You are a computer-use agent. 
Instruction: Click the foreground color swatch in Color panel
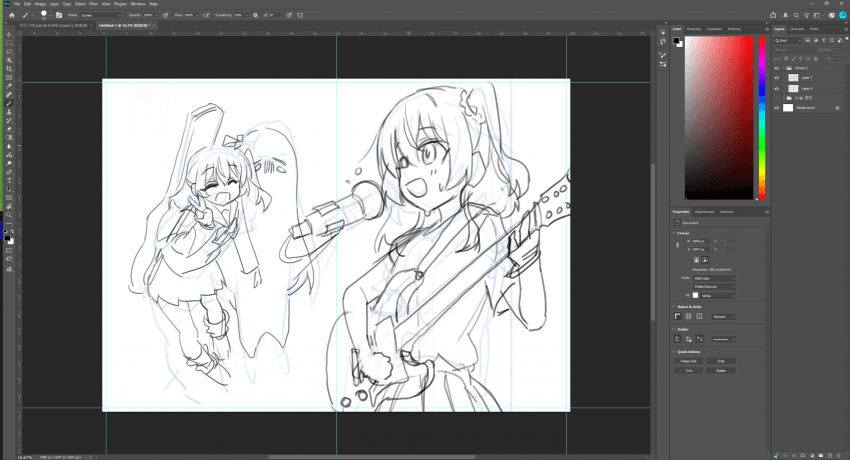[x=676, y=41]
